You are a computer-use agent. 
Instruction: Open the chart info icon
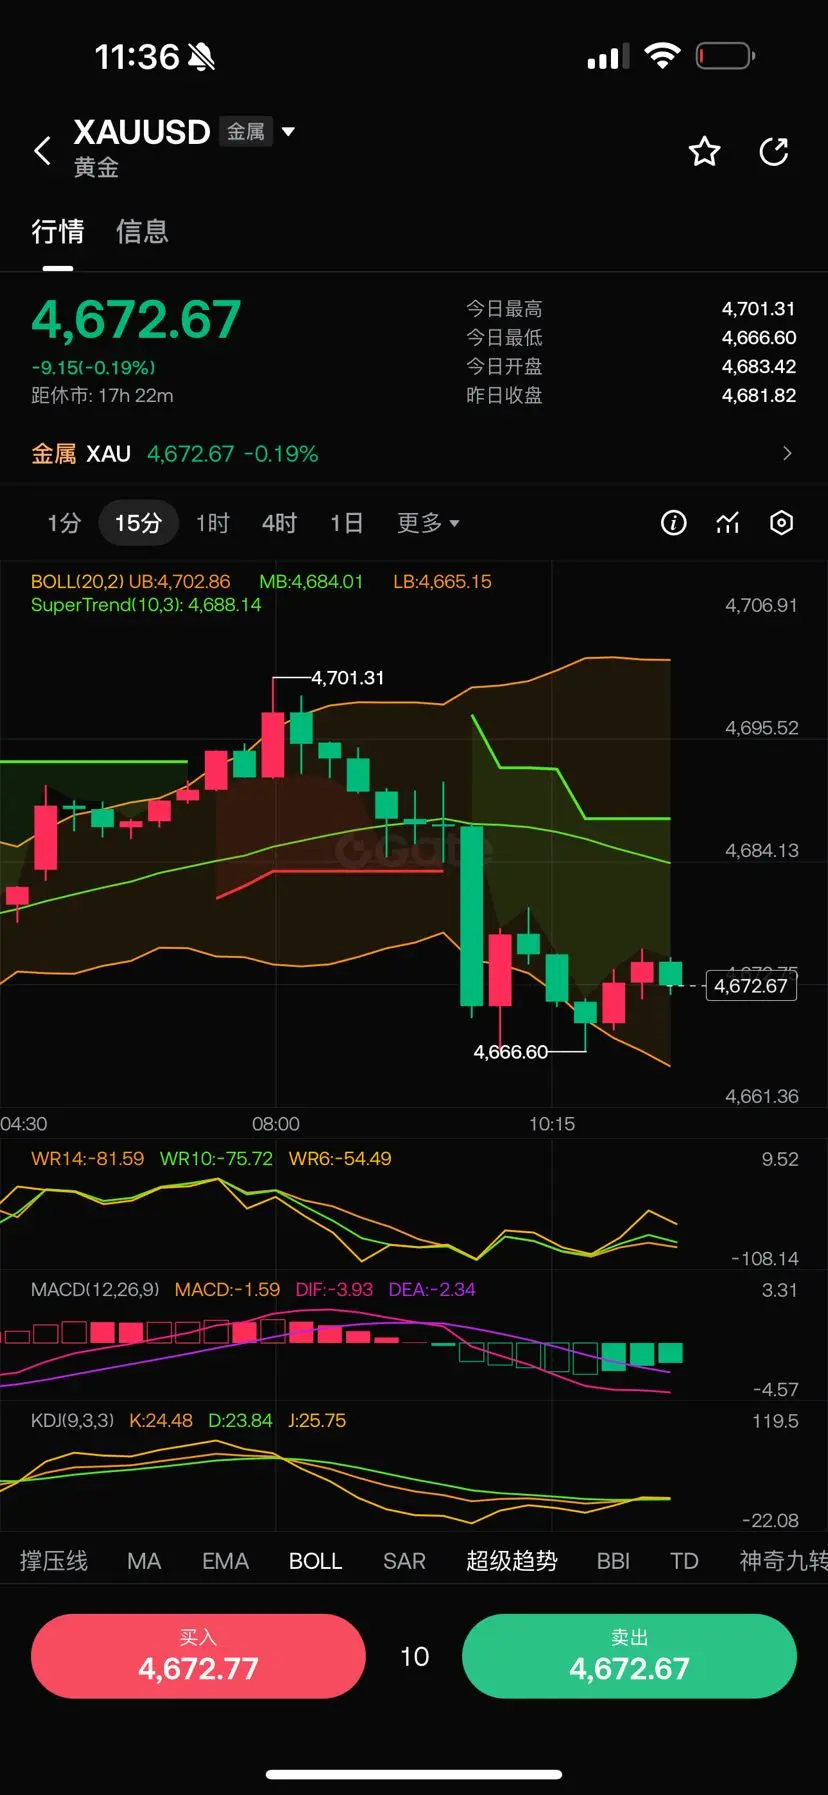[674, 523]
